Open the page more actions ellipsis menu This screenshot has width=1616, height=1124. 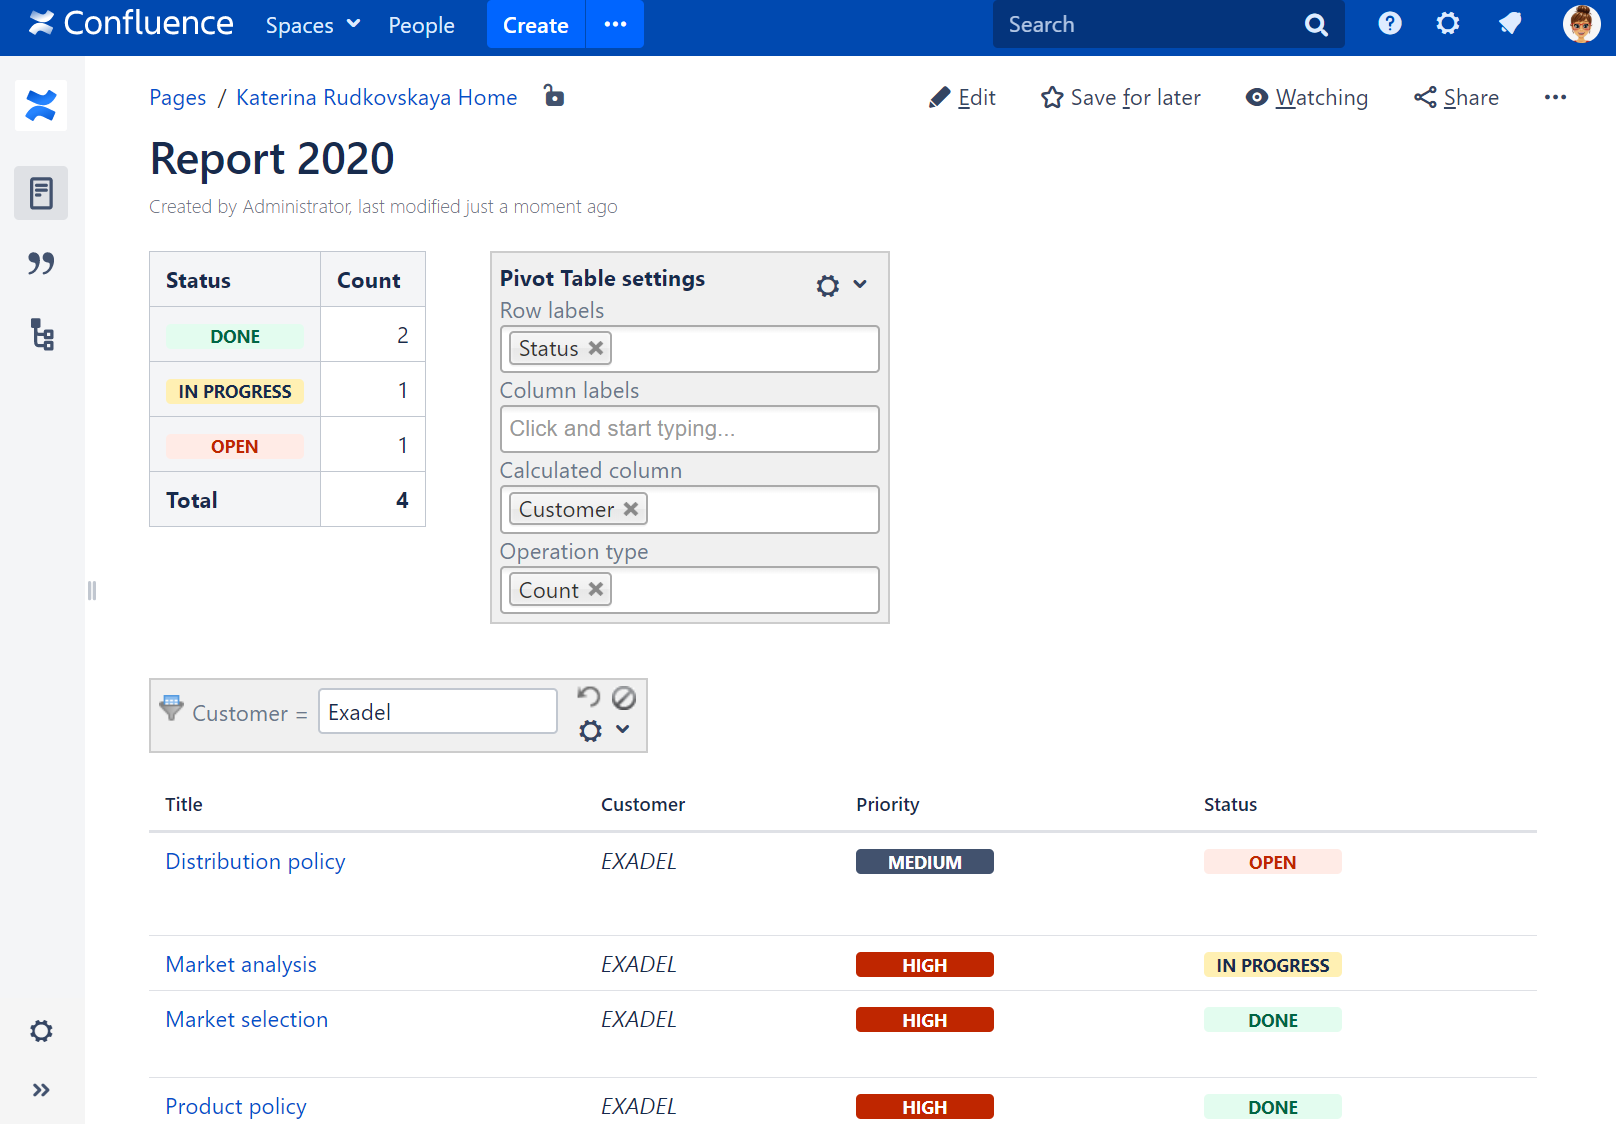coord(1554,97)
